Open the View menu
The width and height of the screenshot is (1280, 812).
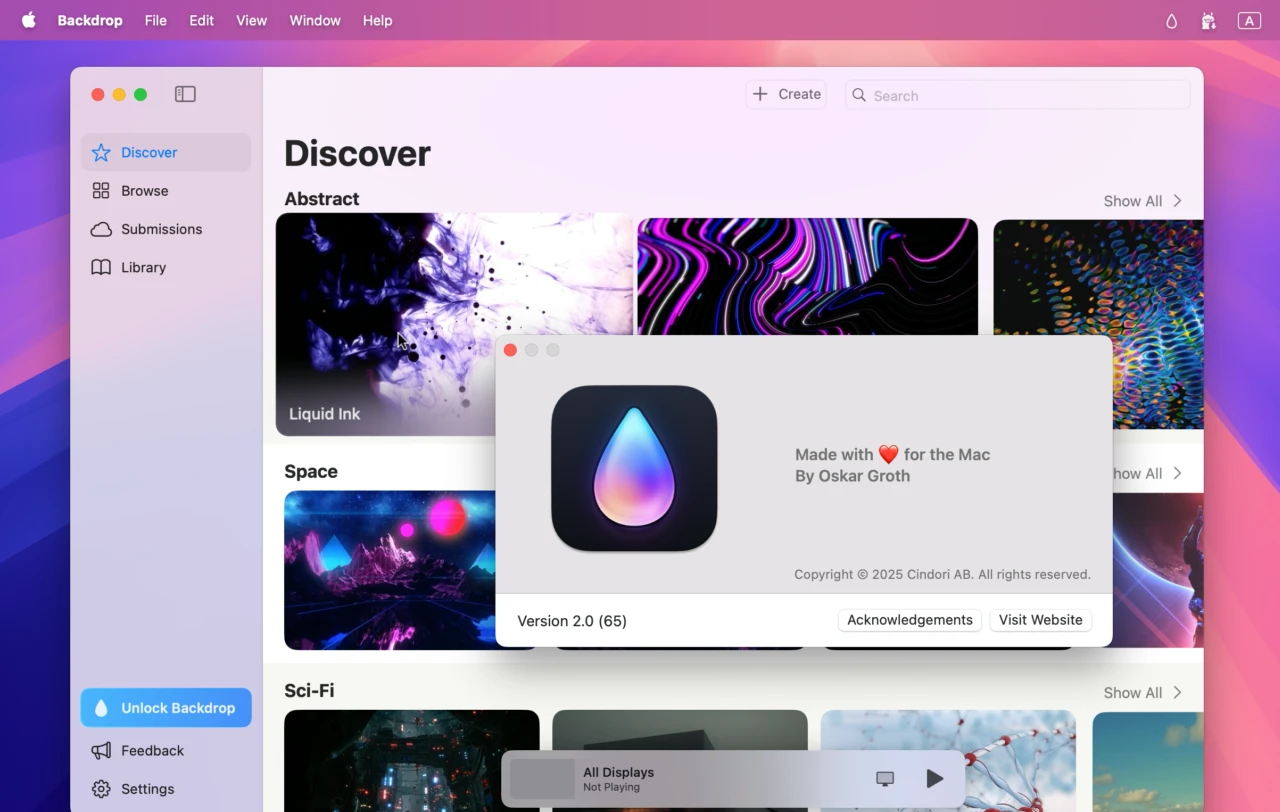point(251,20)
